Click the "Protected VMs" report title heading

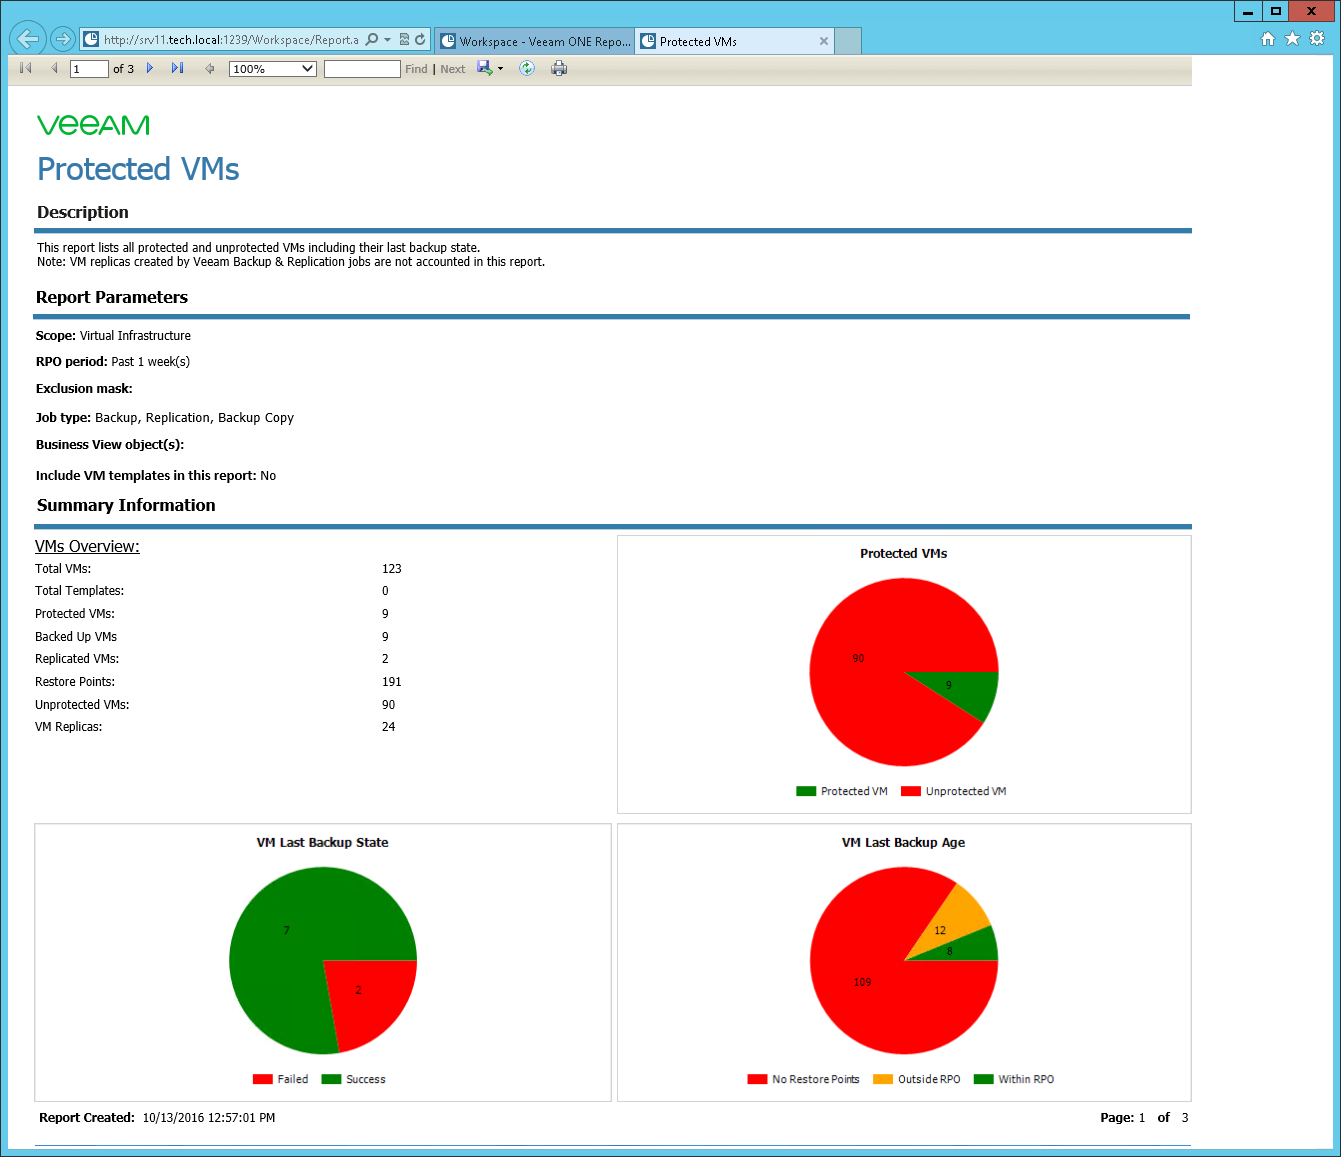click(x=138, y=169)
